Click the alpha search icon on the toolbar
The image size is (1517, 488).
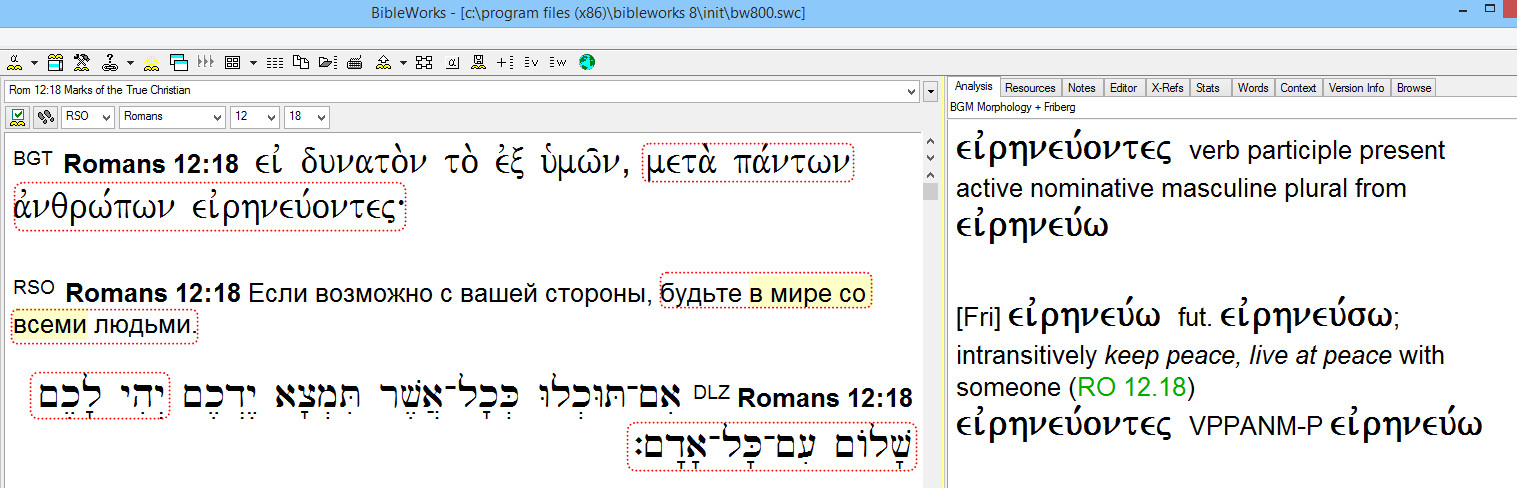pyautogui.click(x=14, y=62)
